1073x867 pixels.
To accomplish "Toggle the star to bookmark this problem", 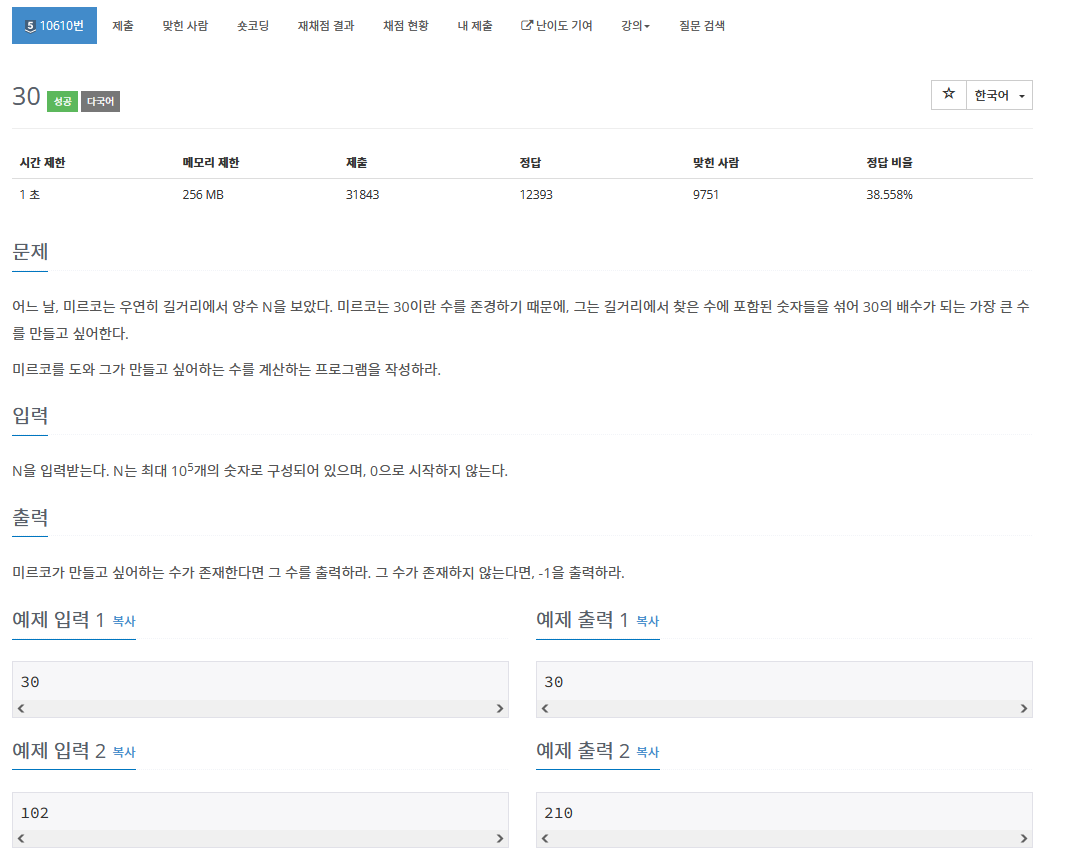I will point(948,94).
